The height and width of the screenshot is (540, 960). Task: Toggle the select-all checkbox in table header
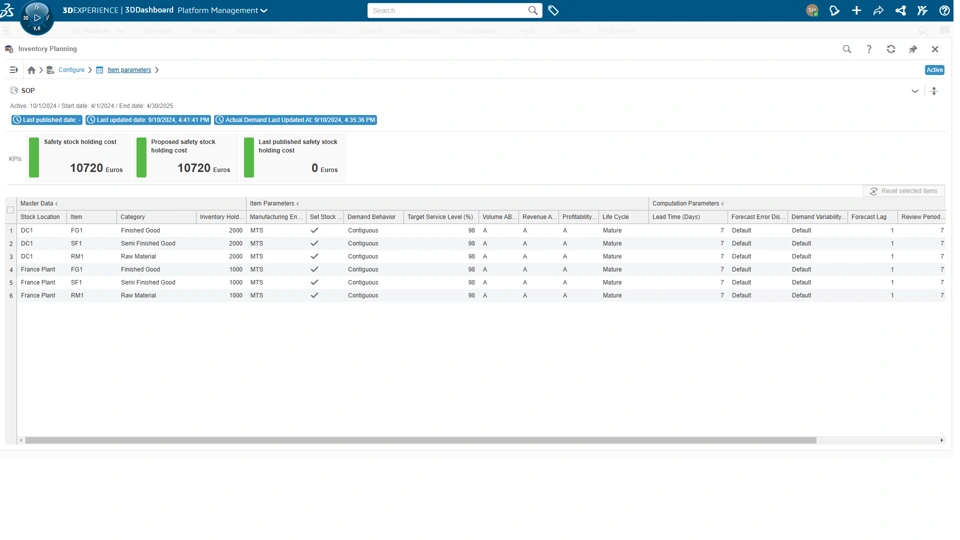(x=10, y=210)
